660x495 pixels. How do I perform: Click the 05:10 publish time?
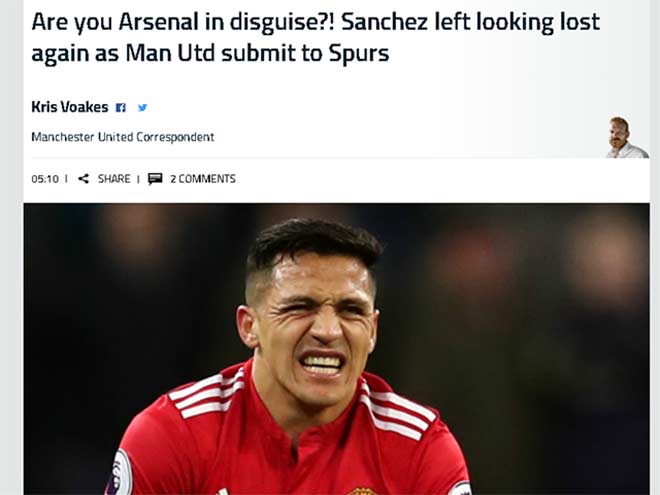[44, 179]
